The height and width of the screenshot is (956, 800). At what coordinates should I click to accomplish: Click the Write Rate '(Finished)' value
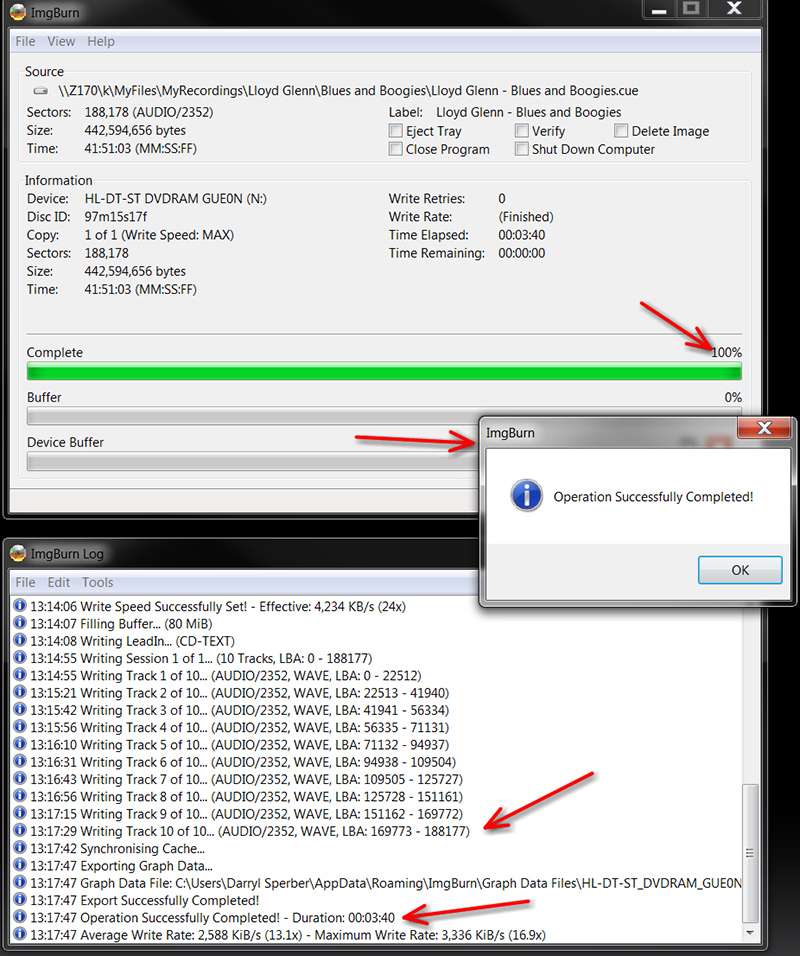526,217
